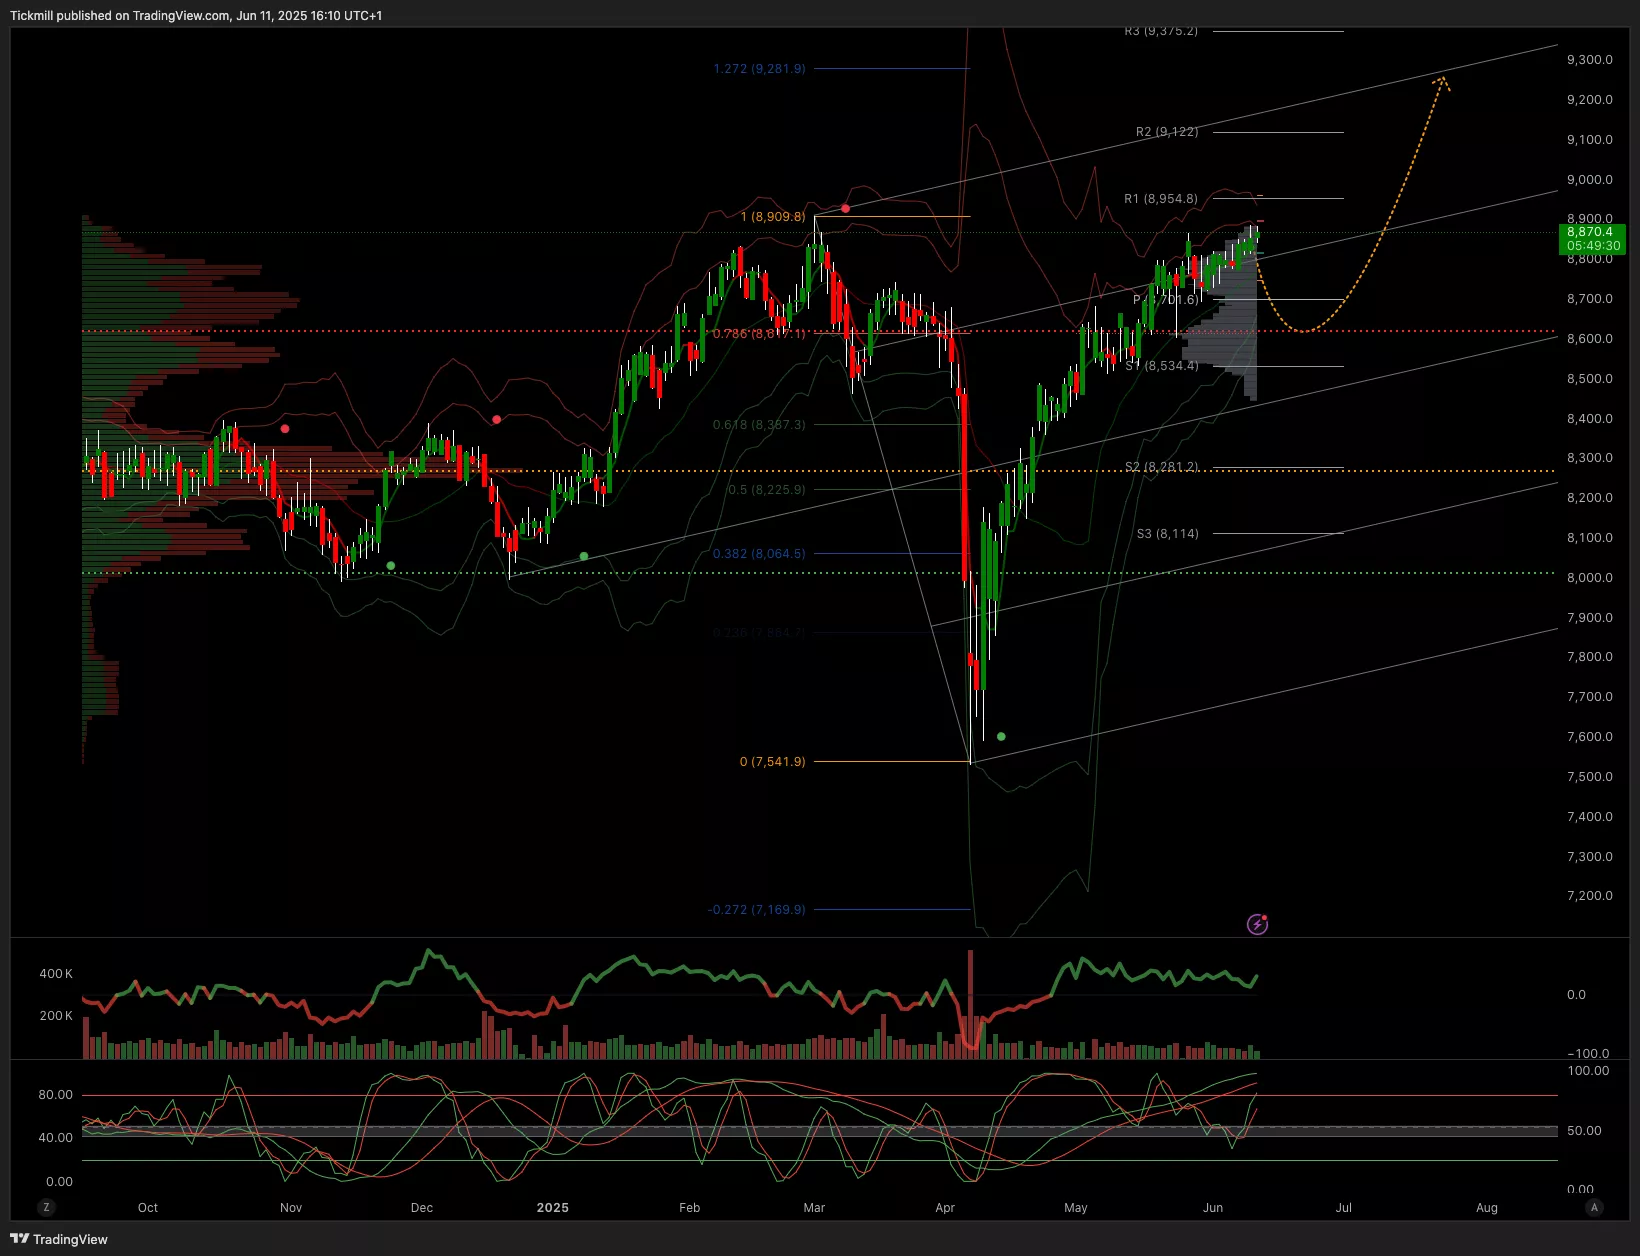Click the red signal dot above the November candles
The width and height of the screenshot is (1640, 1256).
(x=285, y=429)
